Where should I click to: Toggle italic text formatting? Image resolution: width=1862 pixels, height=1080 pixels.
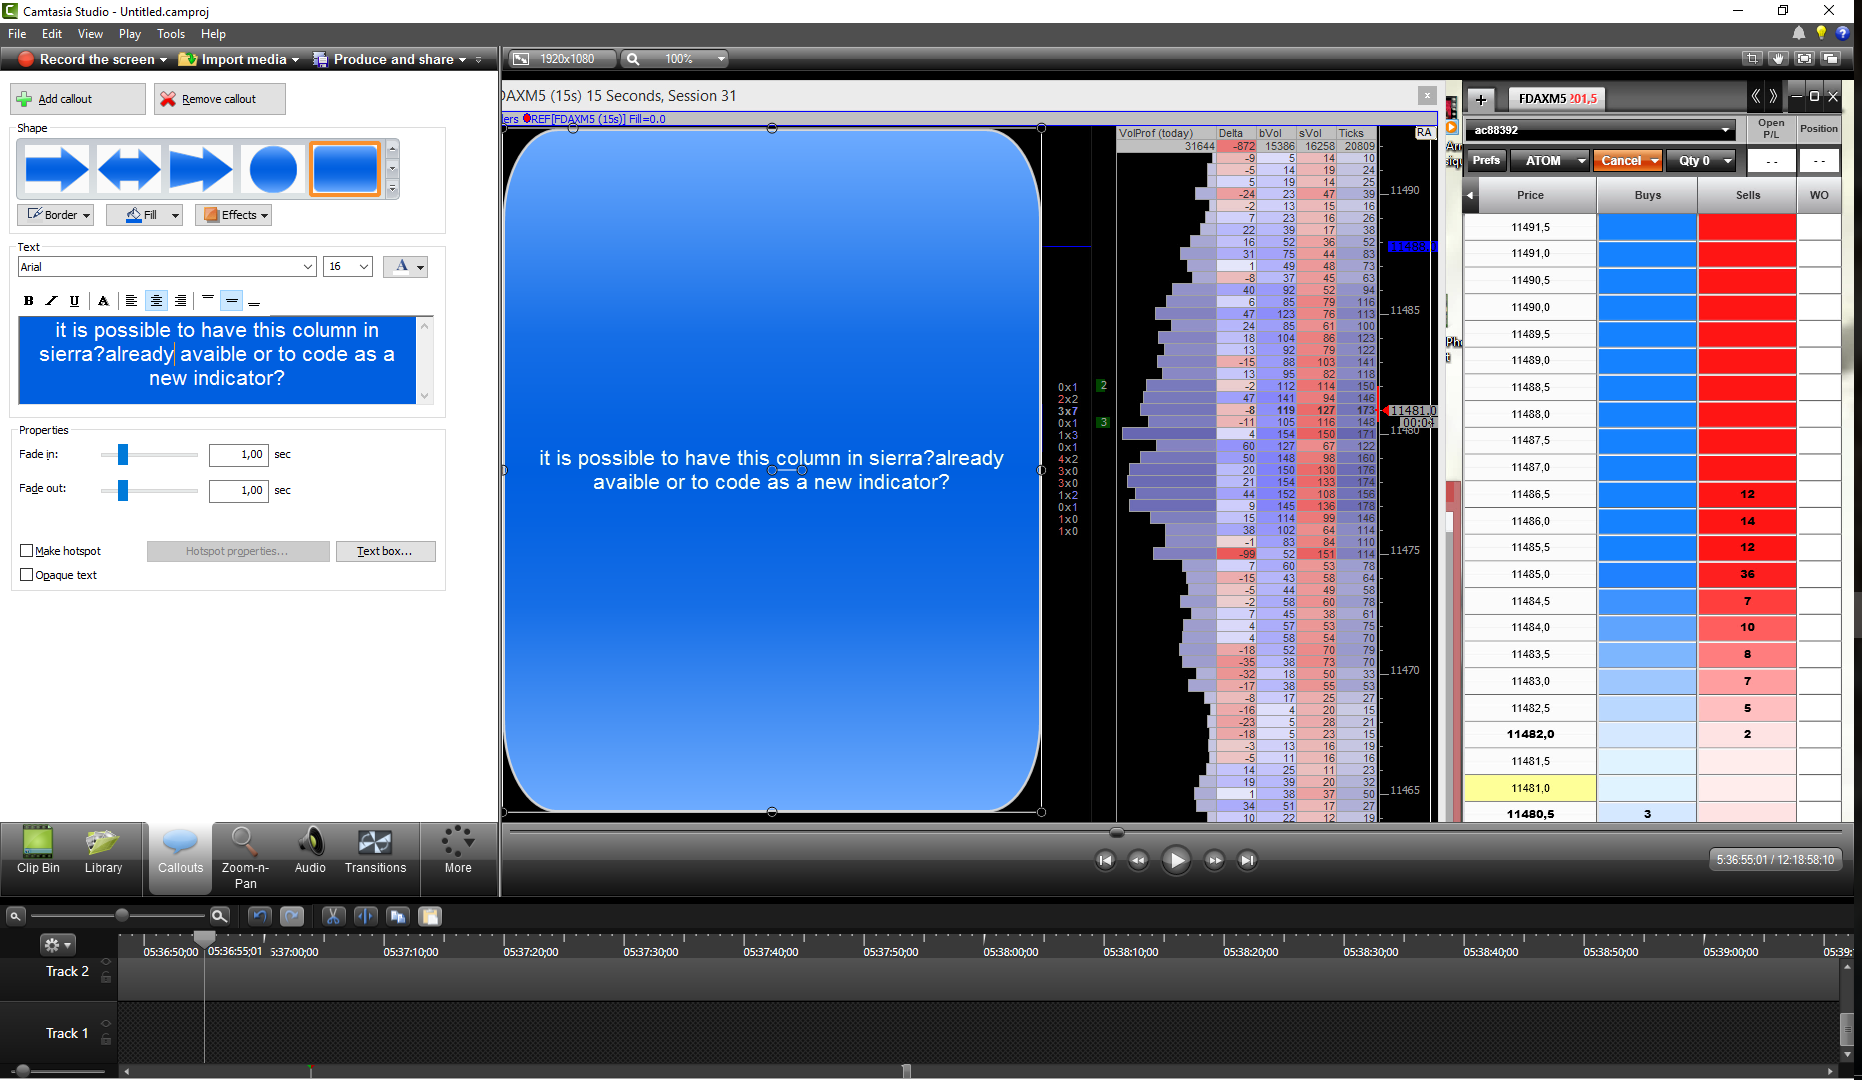point(52,301)
